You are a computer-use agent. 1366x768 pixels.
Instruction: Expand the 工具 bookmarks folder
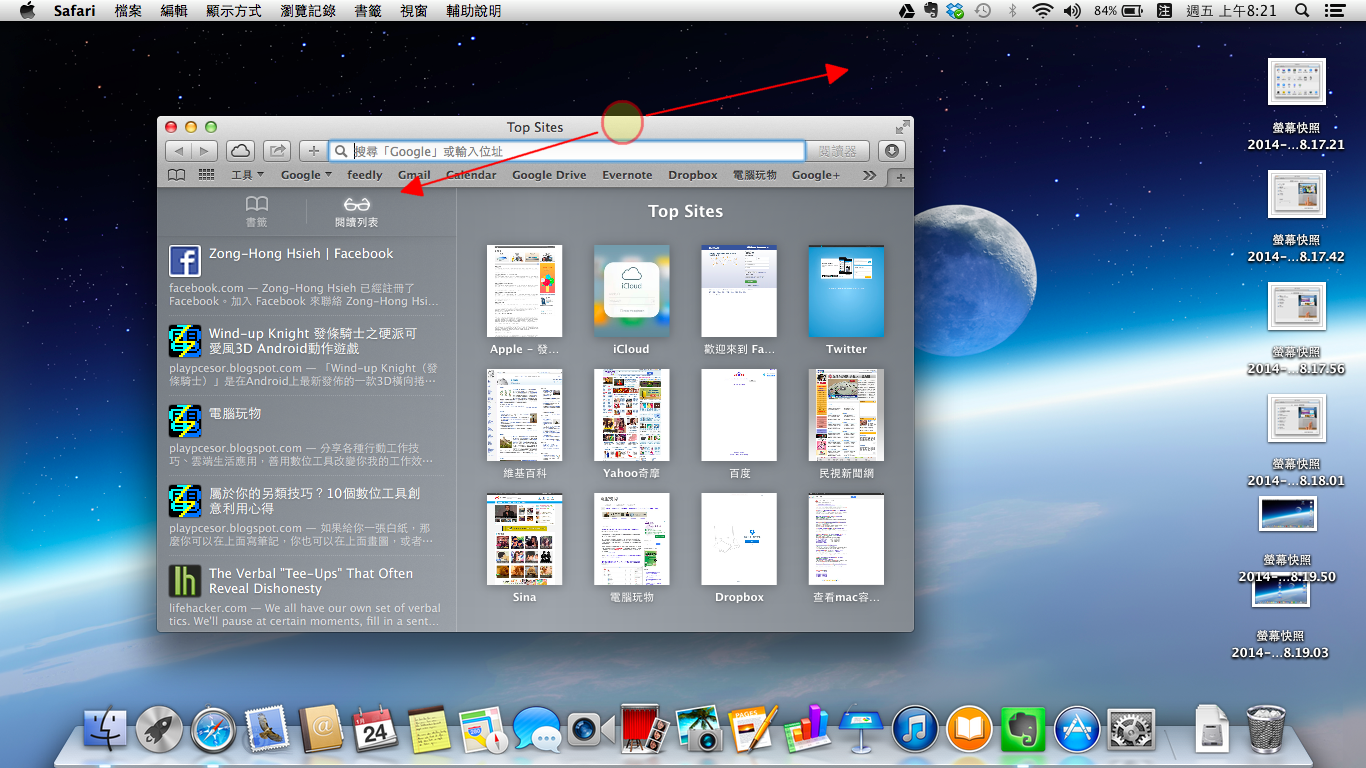[x=247, y=175]
